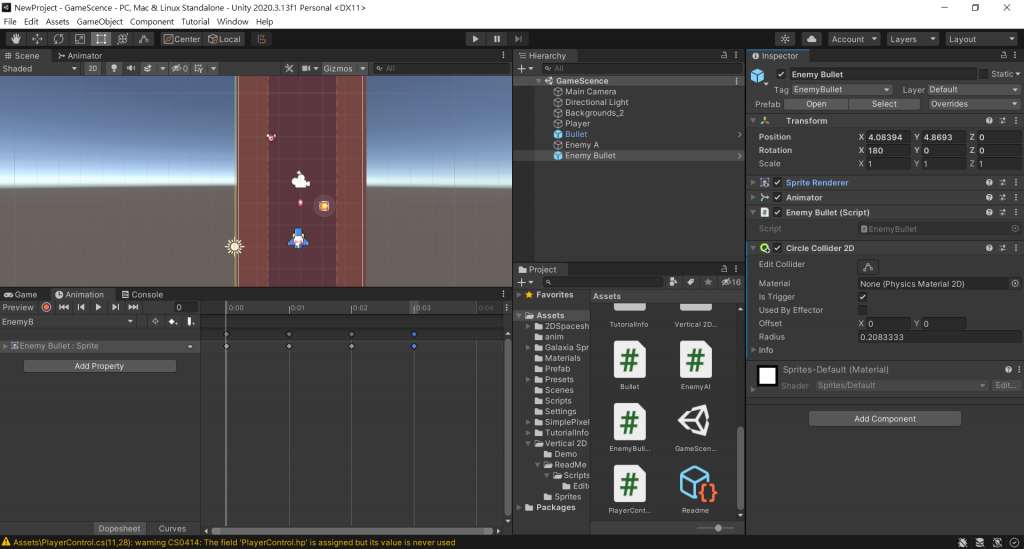Activate the Rect Transform tool
The width and height of the screenshot is (1024, 549).
(x=101, y=39)
